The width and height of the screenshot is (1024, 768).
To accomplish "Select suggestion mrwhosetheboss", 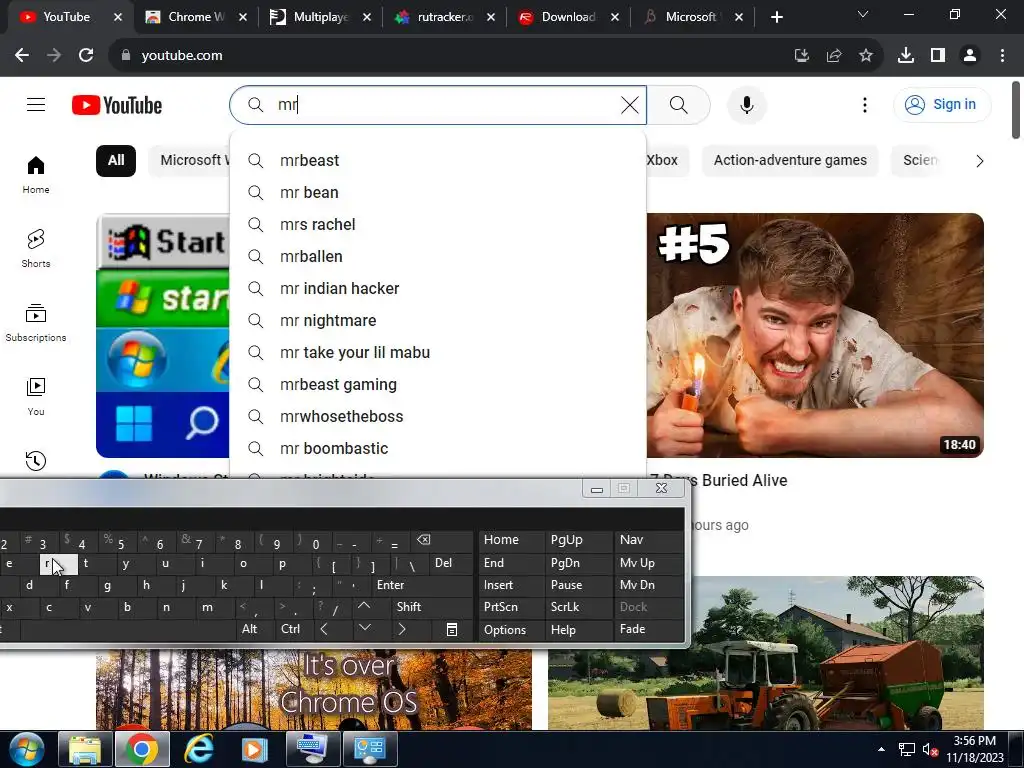I will (x=438, y=417).
